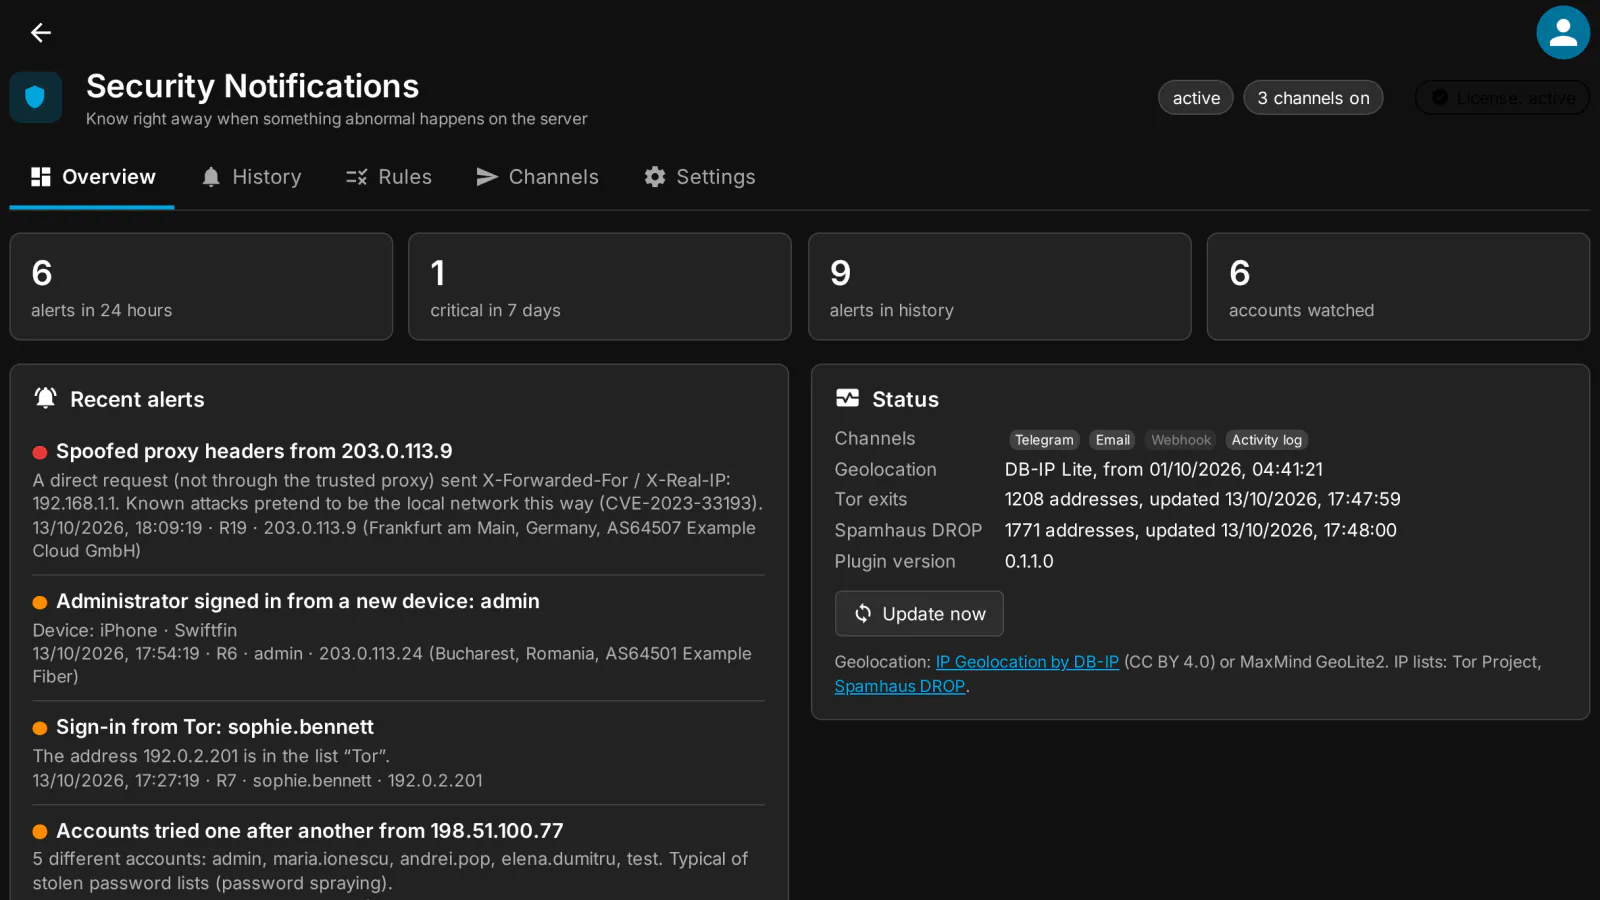The width and height of the screenshot is (1600, 900).
Task: Open the user account avatar
Action: (x=1563, y=33)
